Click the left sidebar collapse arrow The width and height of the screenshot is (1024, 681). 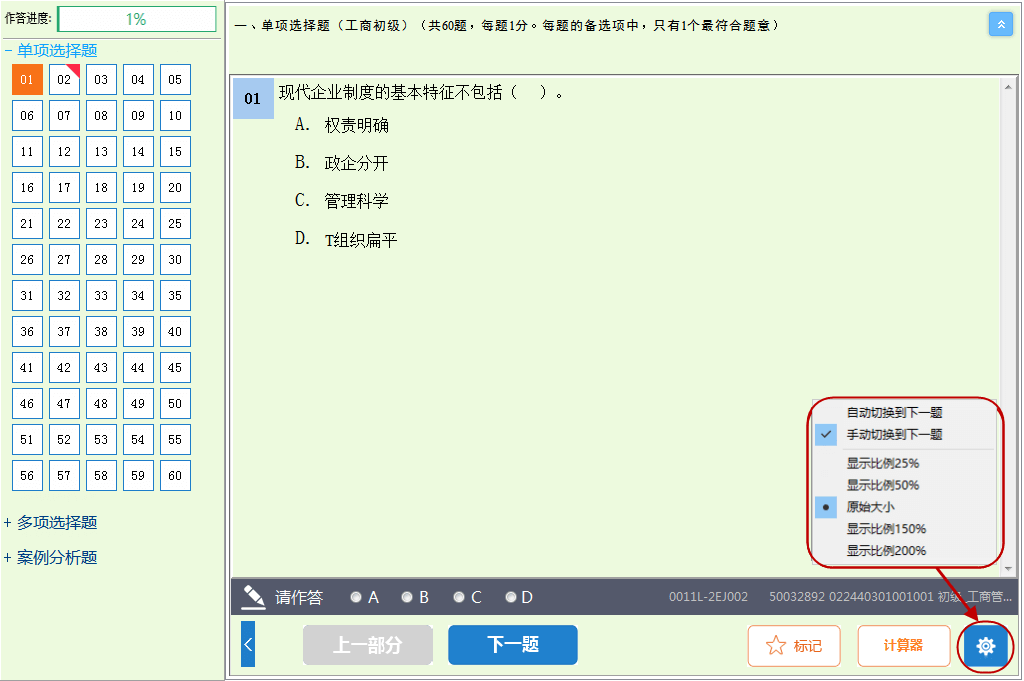pyautogui.click(x=247, y=644)
